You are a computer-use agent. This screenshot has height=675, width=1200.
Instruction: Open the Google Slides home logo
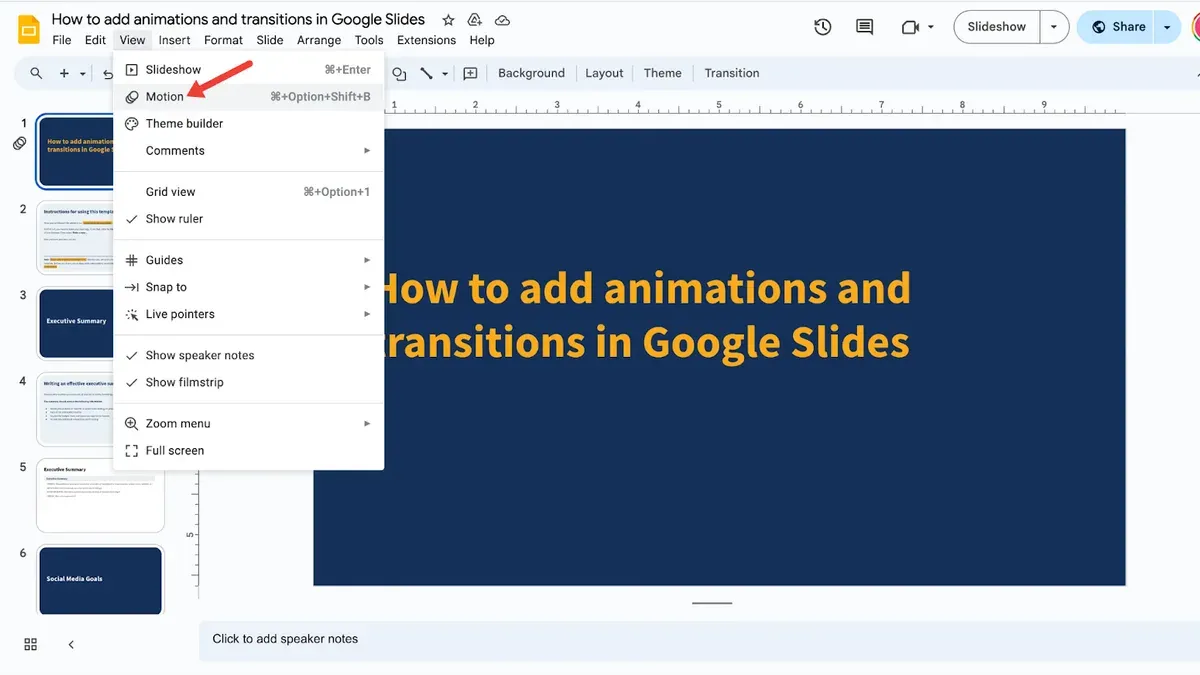(28, 29)
